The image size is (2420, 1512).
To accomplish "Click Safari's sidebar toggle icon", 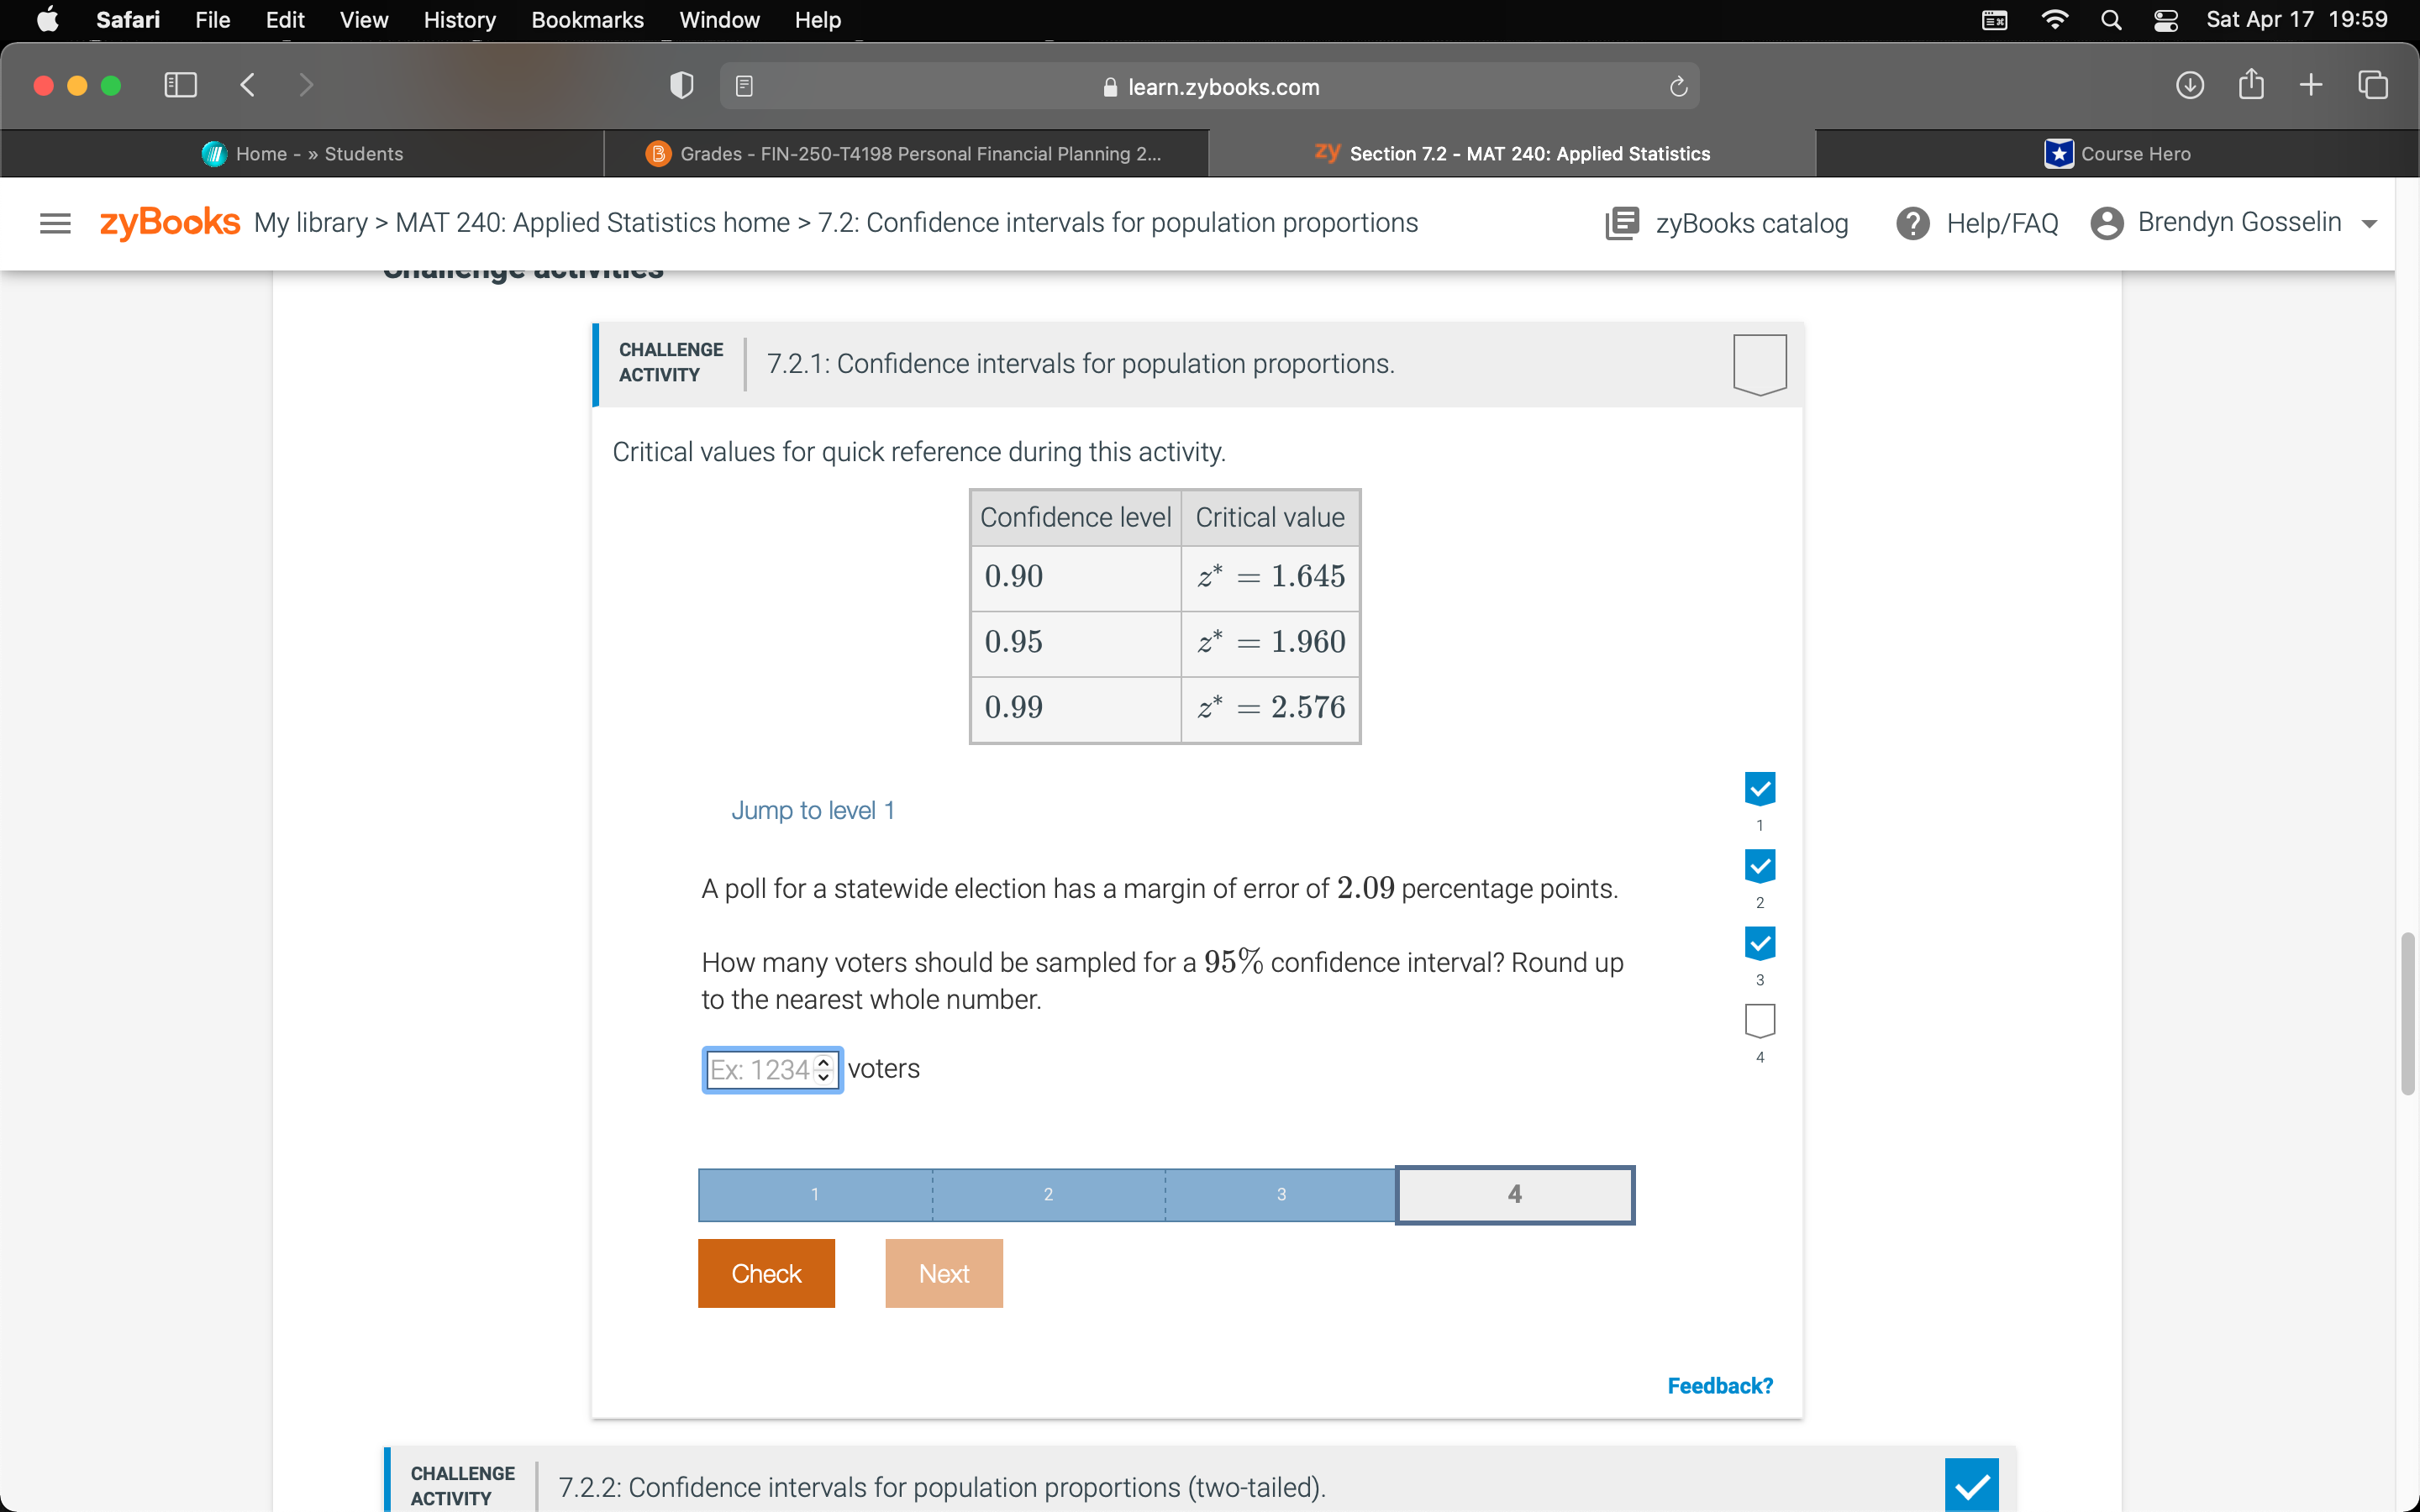I will 180,86.
